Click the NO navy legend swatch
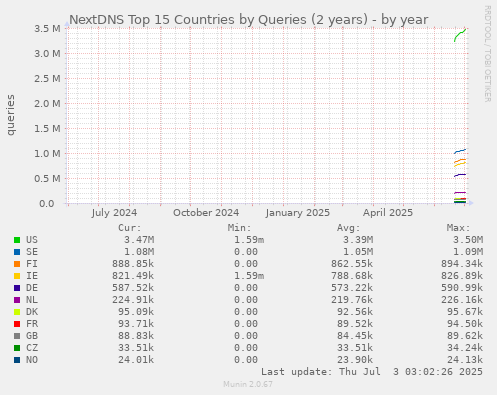The image size is (497, 395). (17, 360)
